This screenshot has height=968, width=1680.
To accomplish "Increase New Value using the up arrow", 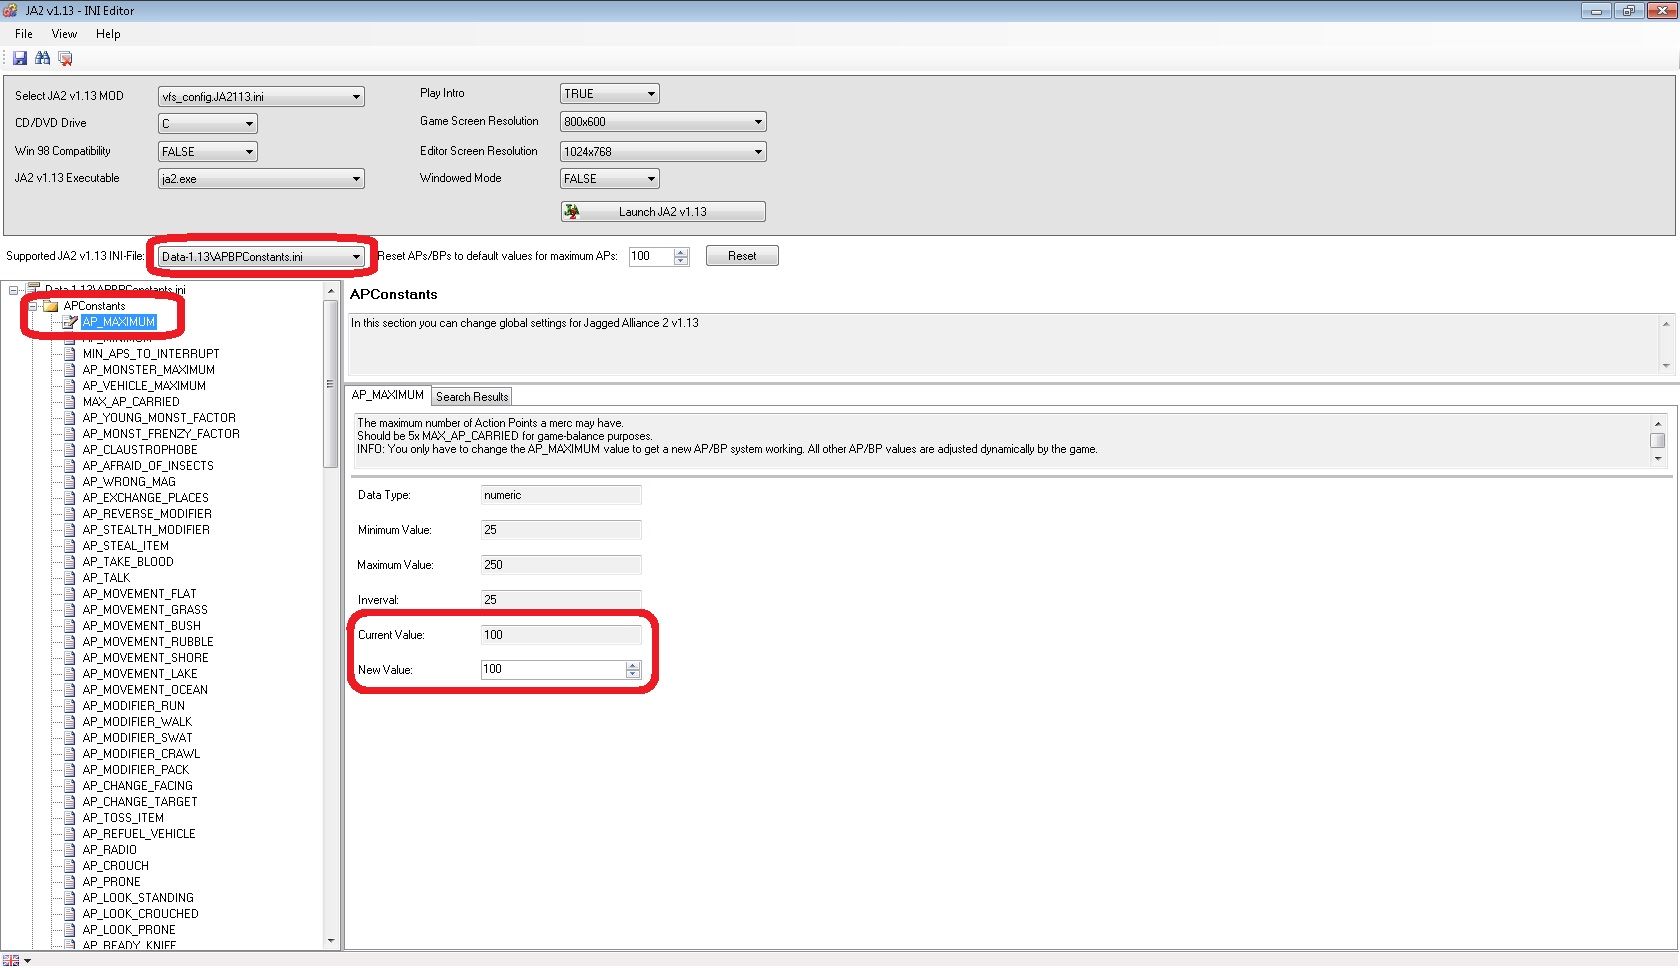I will [633, 665].
